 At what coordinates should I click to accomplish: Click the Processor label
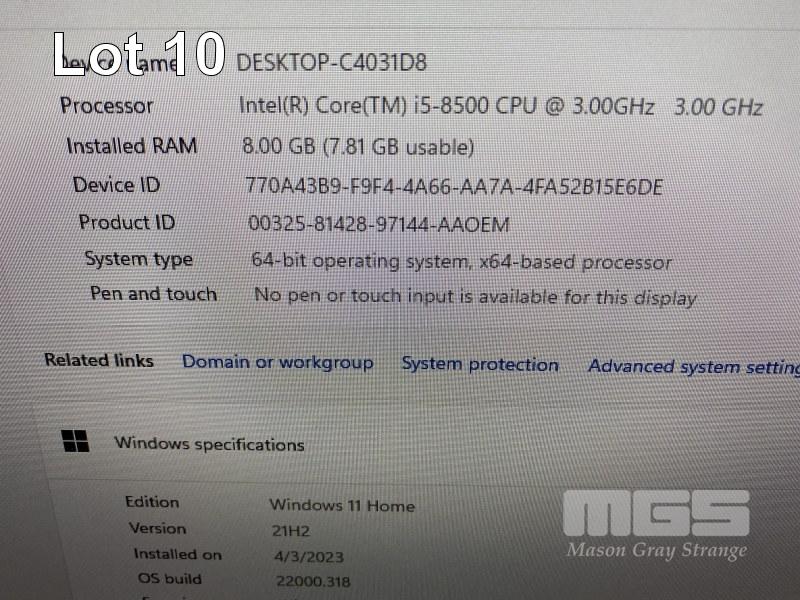click(107, 106)
